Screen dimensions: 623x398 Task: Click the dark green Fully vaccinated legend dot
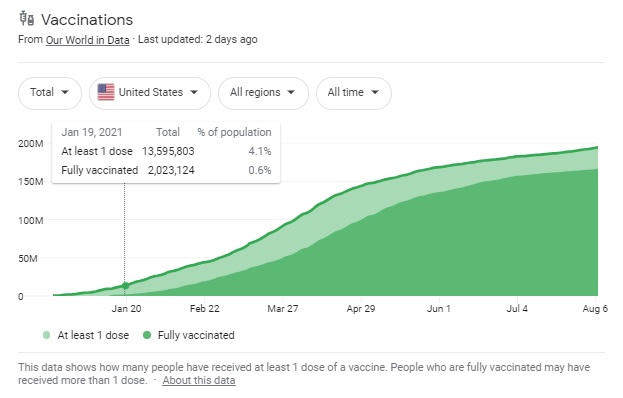coord(147,335)
